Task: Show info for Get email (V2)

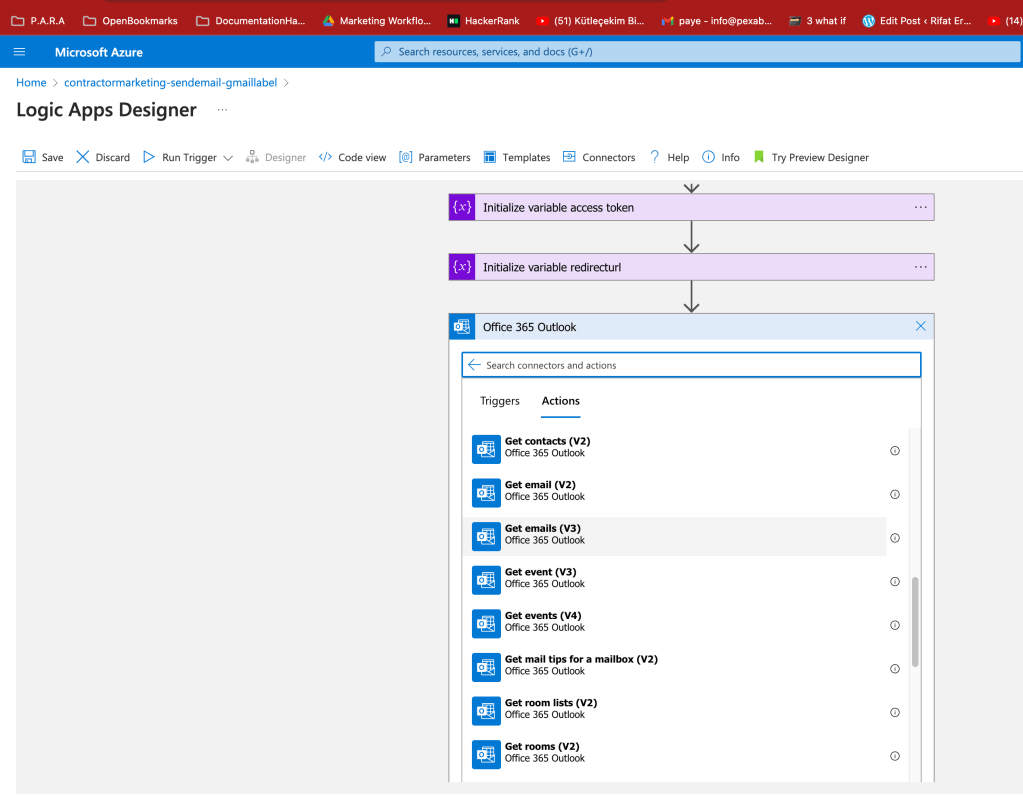Action: click(894, 494)
